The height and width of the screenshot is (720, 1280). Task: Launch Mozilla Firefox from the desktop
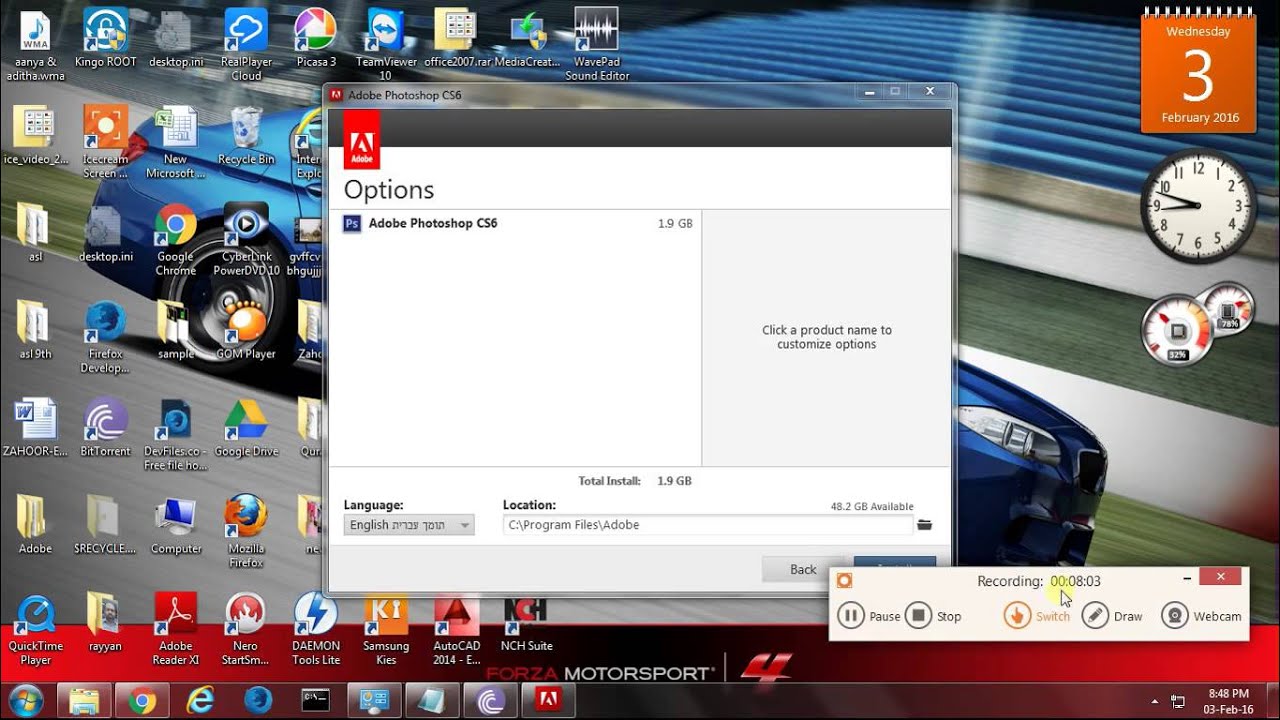click(246, 532)
